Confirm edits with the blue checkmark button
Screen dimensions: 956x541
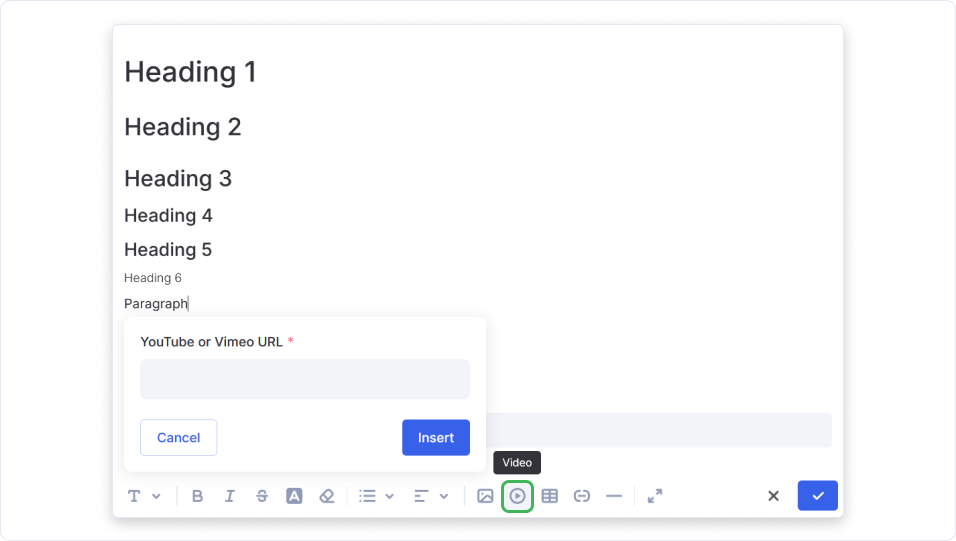[817, 496]
